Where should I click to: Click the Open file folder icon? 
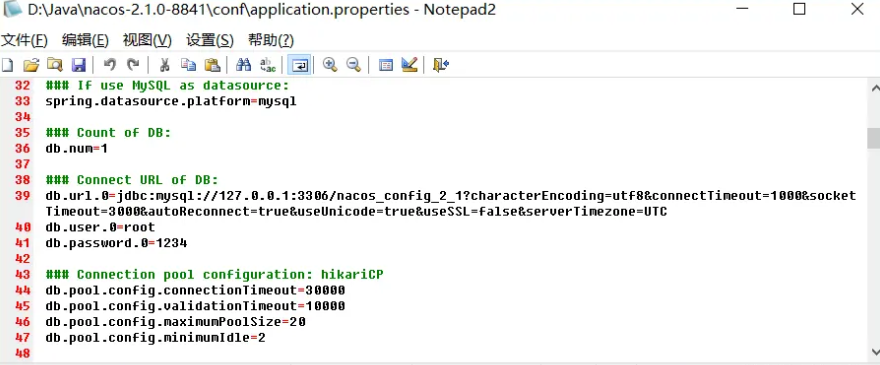pyautogui.click(x=31, y=65)
